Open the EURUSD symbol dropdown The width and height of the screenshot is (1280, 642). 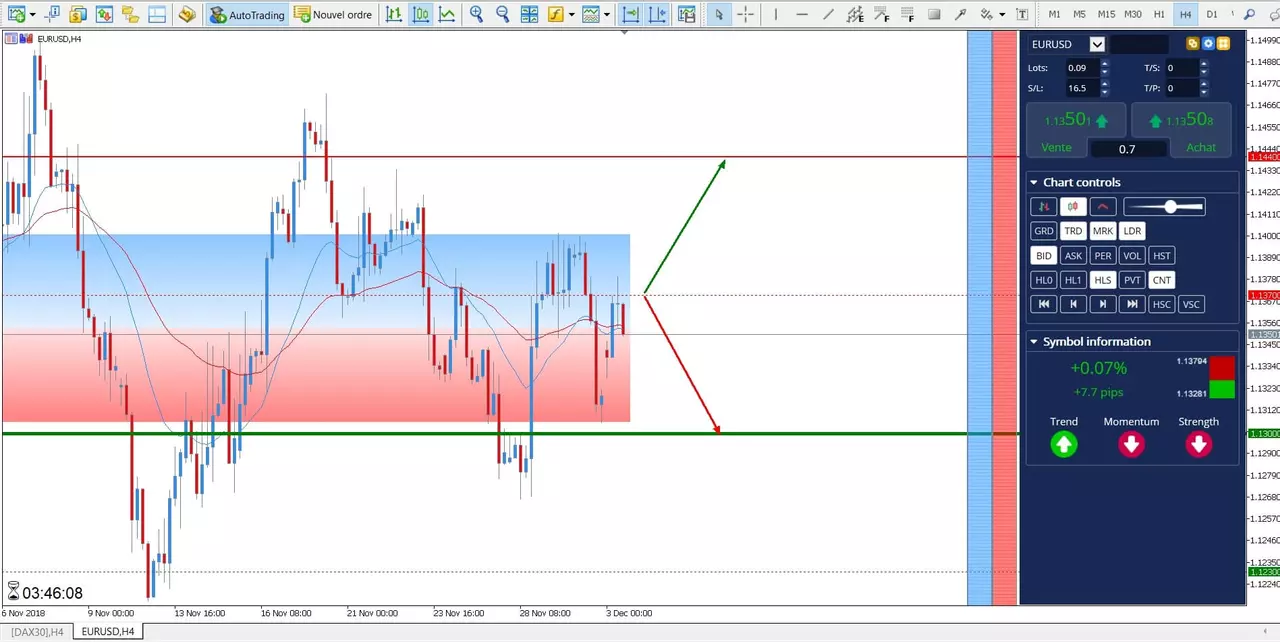point(1097,44)
